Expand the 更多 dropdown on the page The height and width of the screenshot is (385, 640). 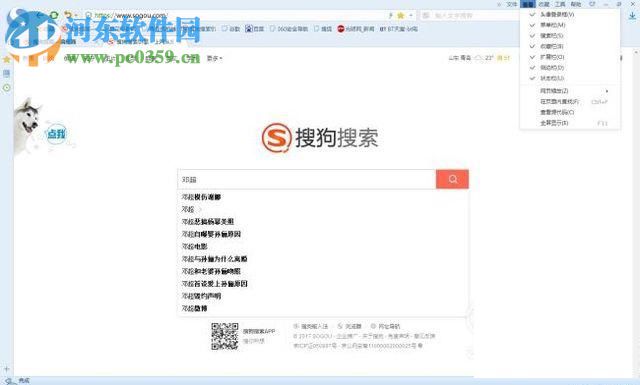[214, 58]
